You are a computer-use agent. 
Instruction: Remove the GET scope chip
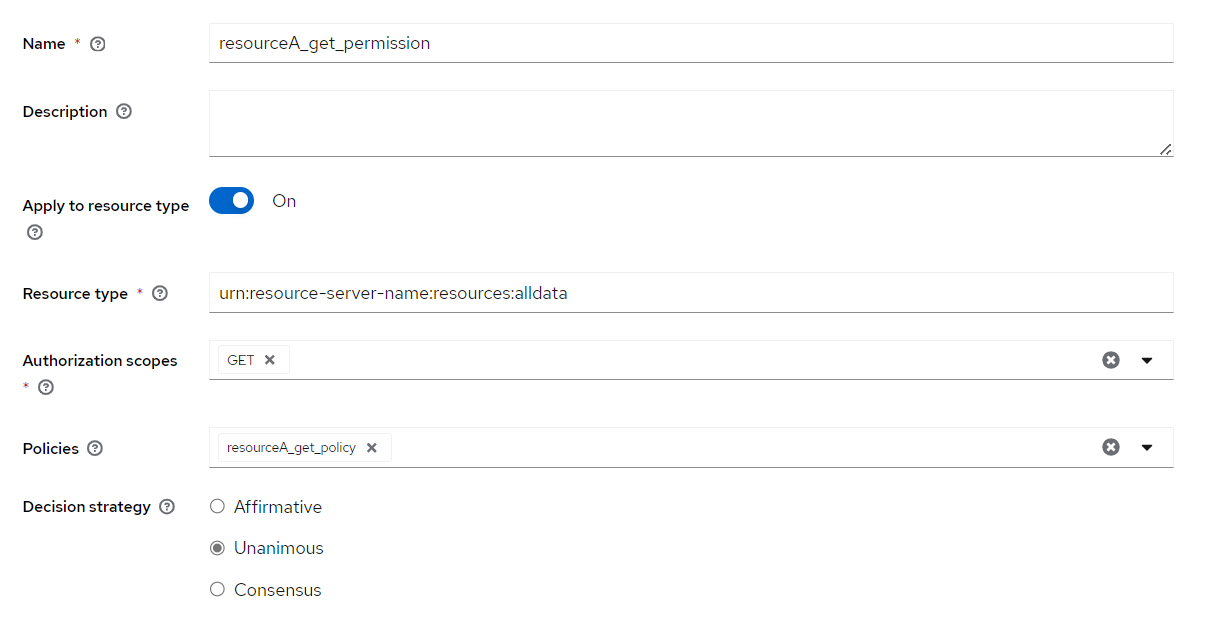pyautogui.click(x=272, y=359)
